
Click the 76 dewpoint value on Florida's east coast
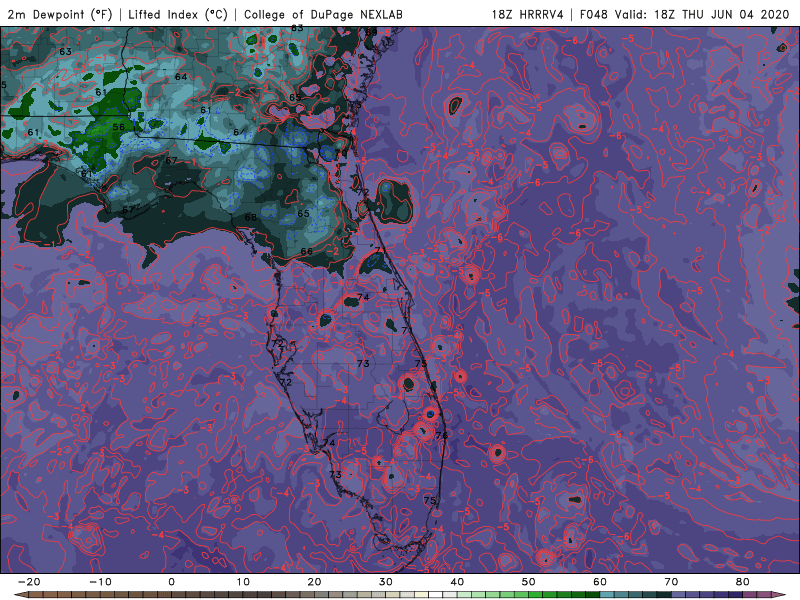(x=442, y=435)
